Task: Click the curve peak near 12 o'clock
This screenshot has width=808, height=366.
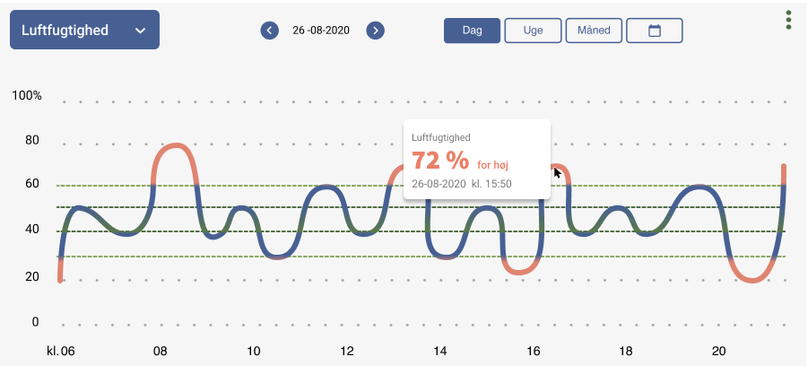Action: point(325,187)
